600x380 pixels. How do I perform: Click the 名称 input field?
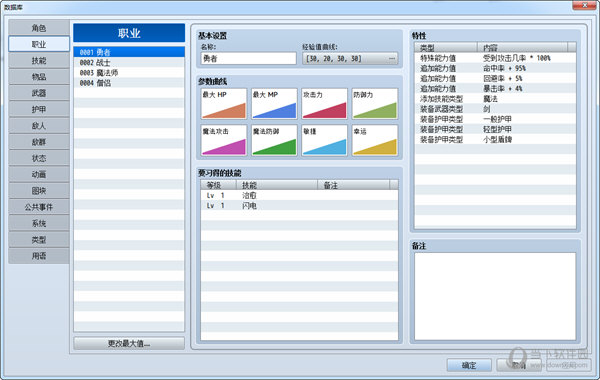[x=248, y=59]
